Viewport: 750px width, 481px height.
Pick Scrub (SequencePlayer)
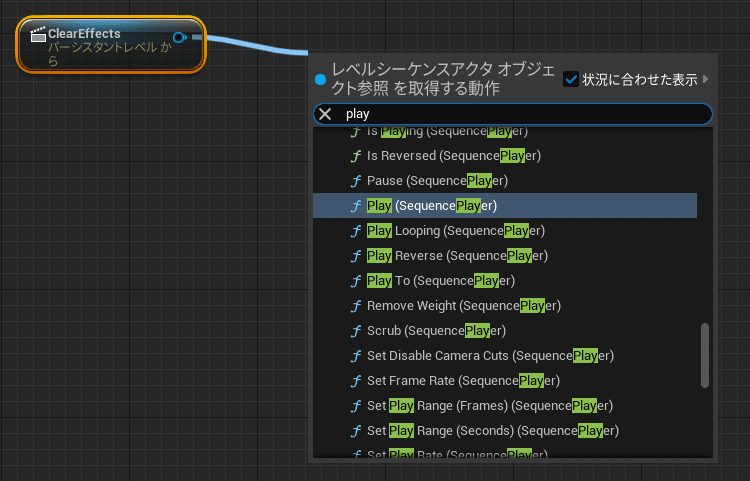(x=505, y=331)
